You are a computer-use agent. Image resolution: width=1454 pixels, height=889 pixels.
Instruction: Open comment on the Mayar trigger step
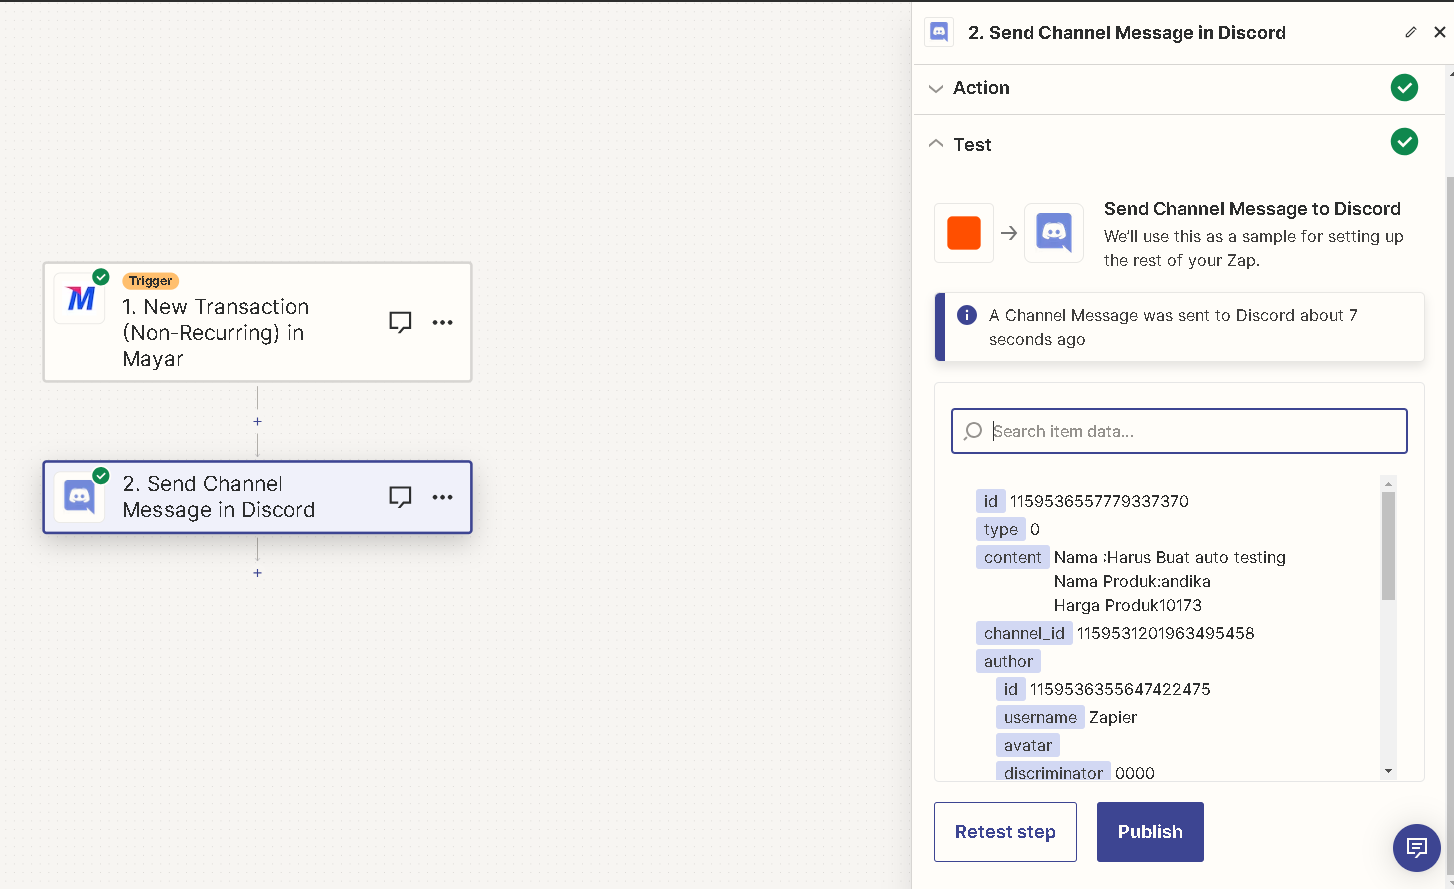400,322
